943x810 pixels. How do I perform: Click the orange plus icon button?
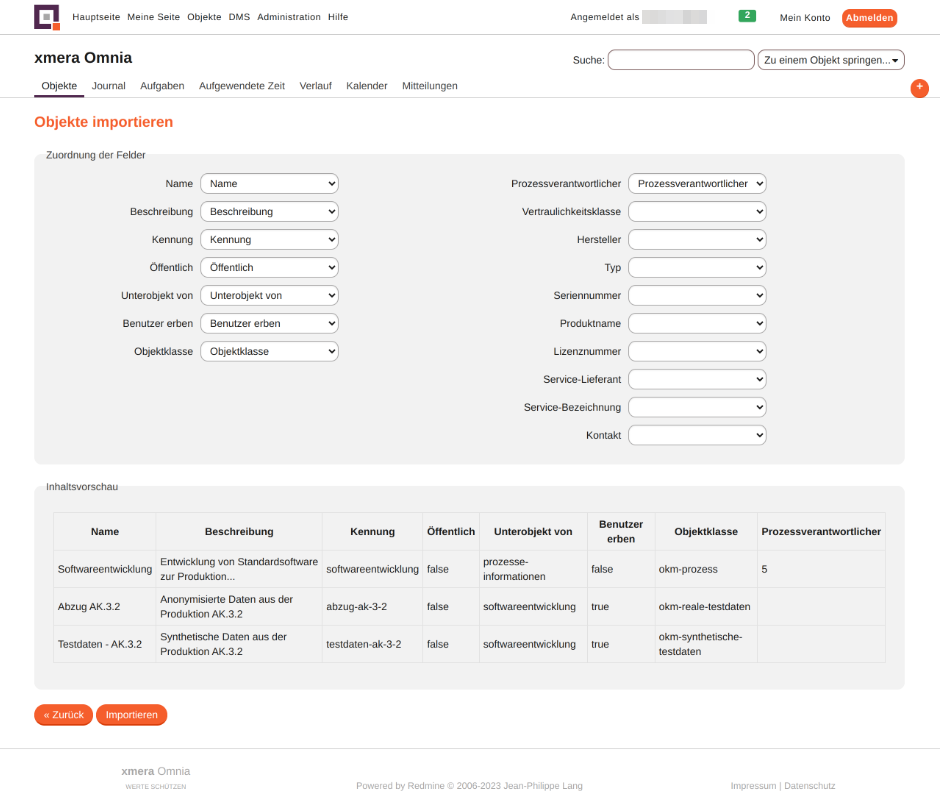(919, 88)
